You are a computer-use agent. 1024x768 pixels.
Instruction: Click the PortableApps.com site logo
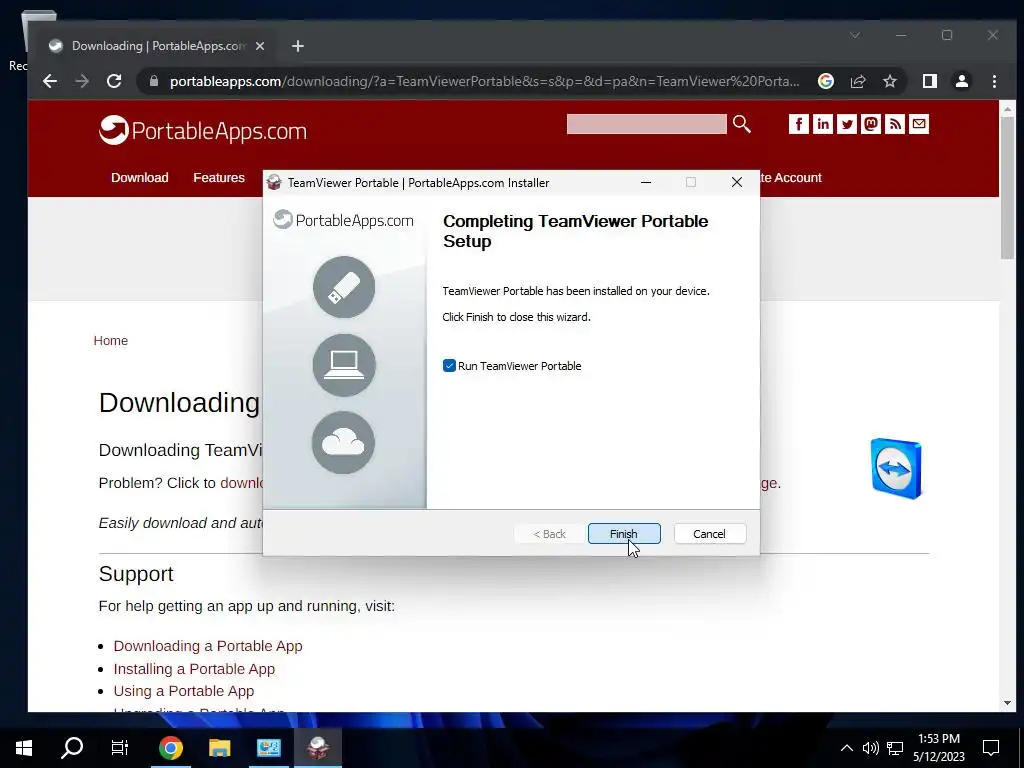coord(203,131)
